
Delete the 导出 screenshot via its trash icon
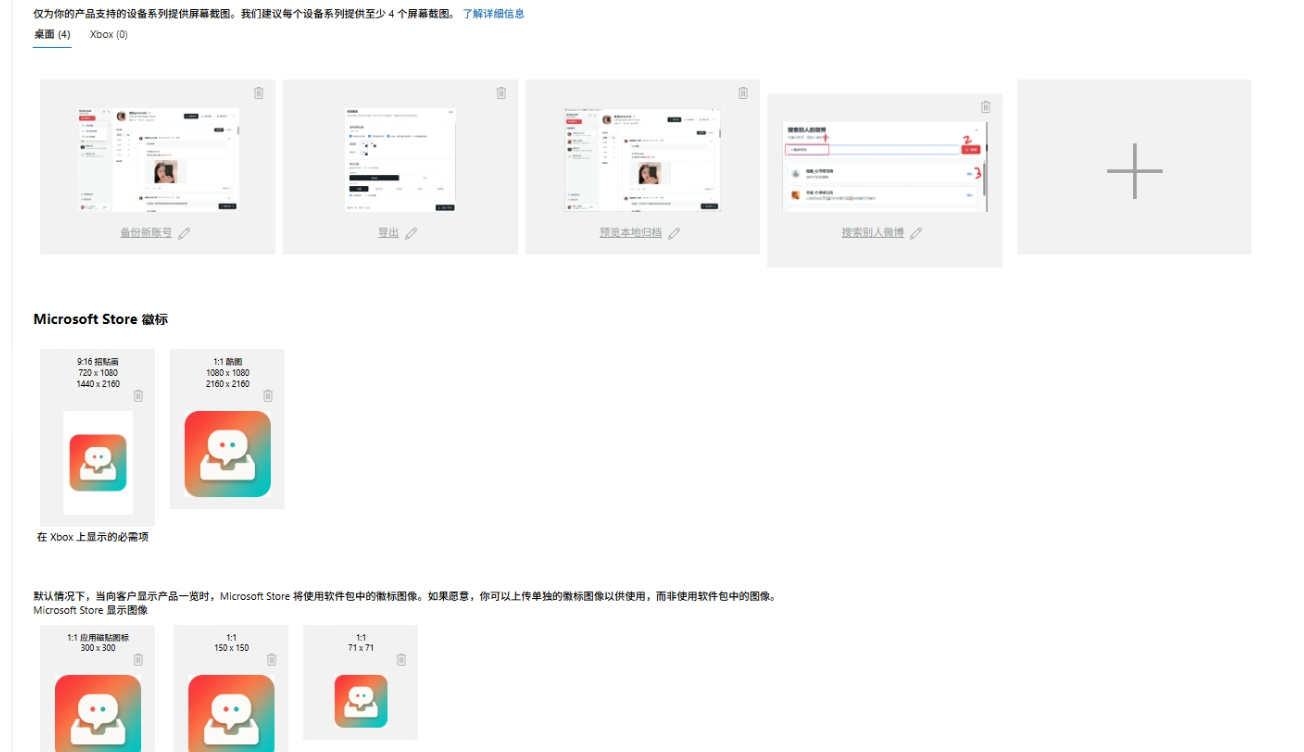(501, 93)
